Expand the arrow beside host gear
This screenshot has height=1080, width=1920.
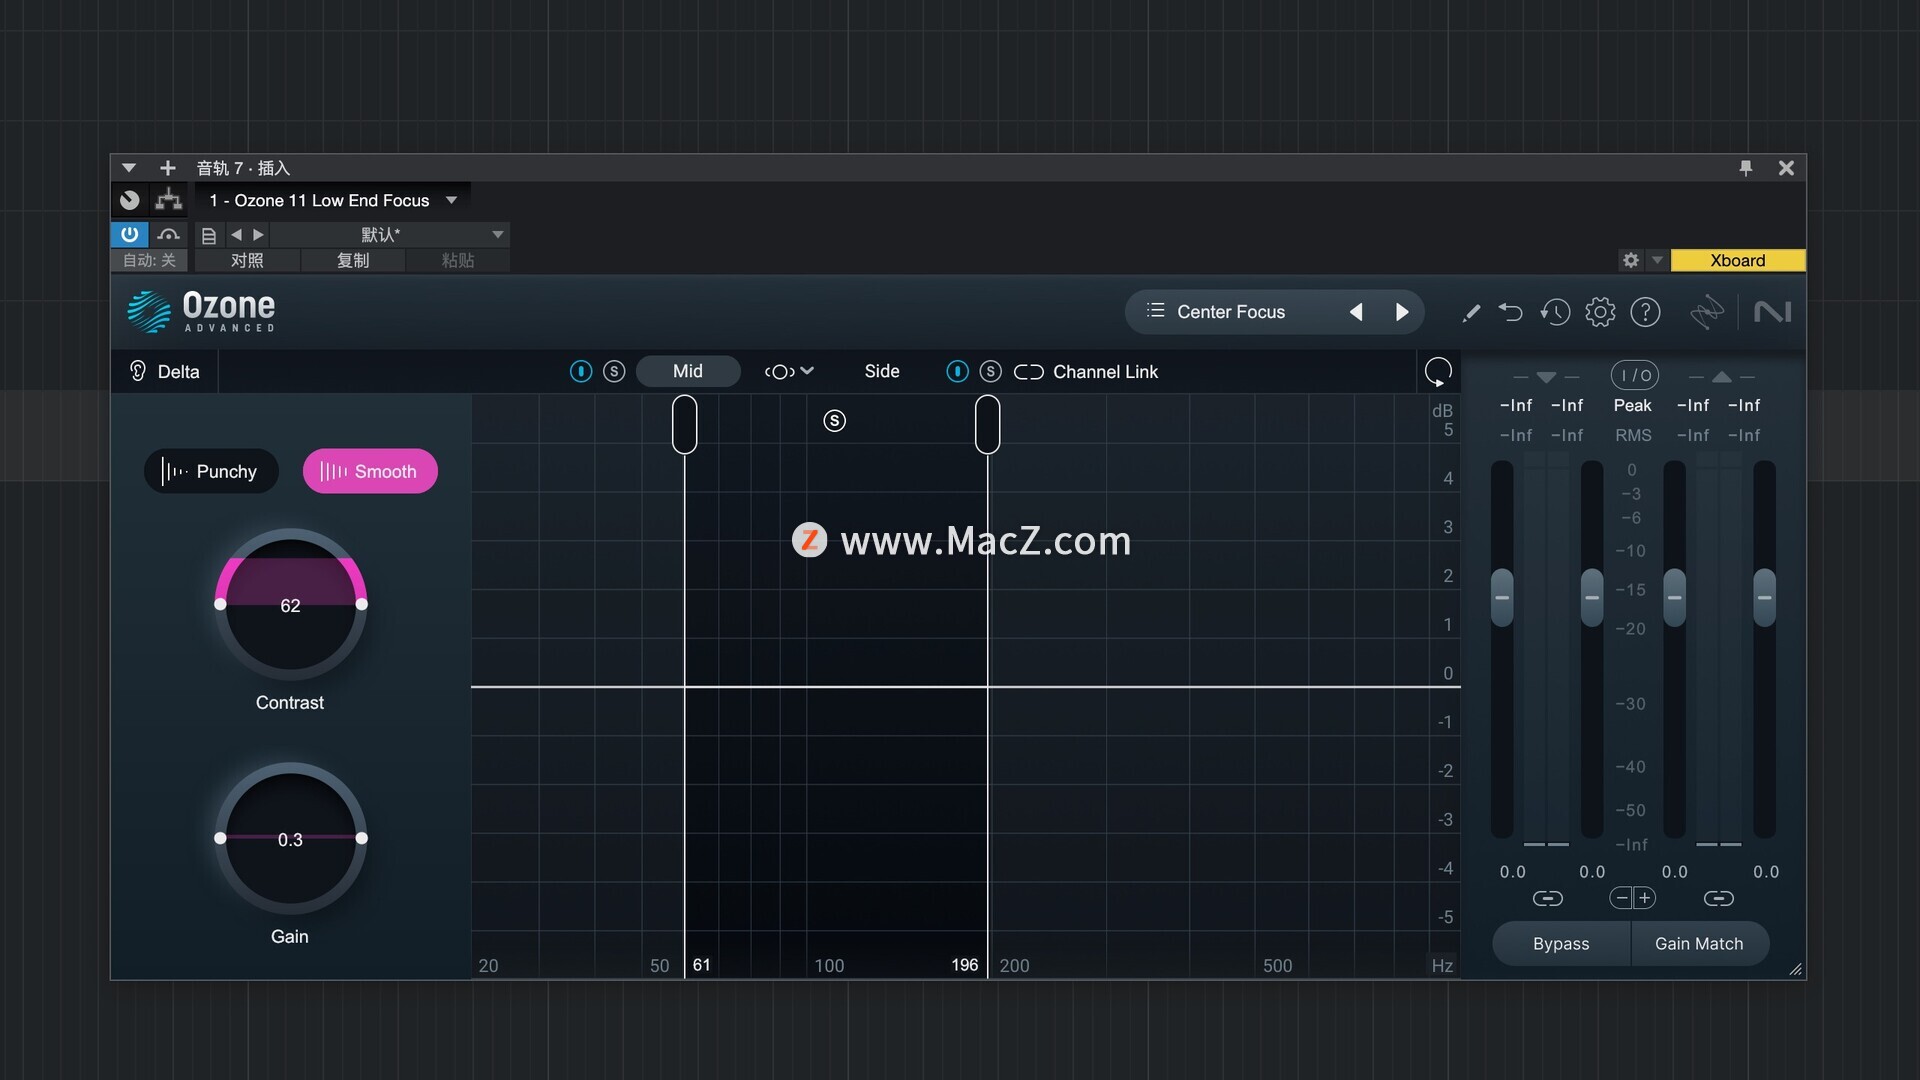1657,260
